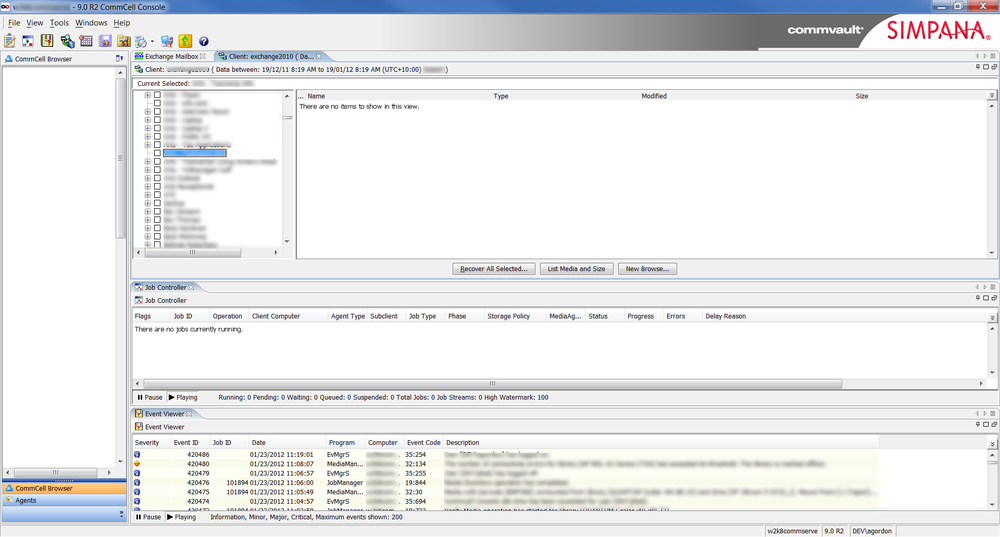Pause the Job Controller view
The height and width of the screenshot is (537, 1000).
pos(150,397)
